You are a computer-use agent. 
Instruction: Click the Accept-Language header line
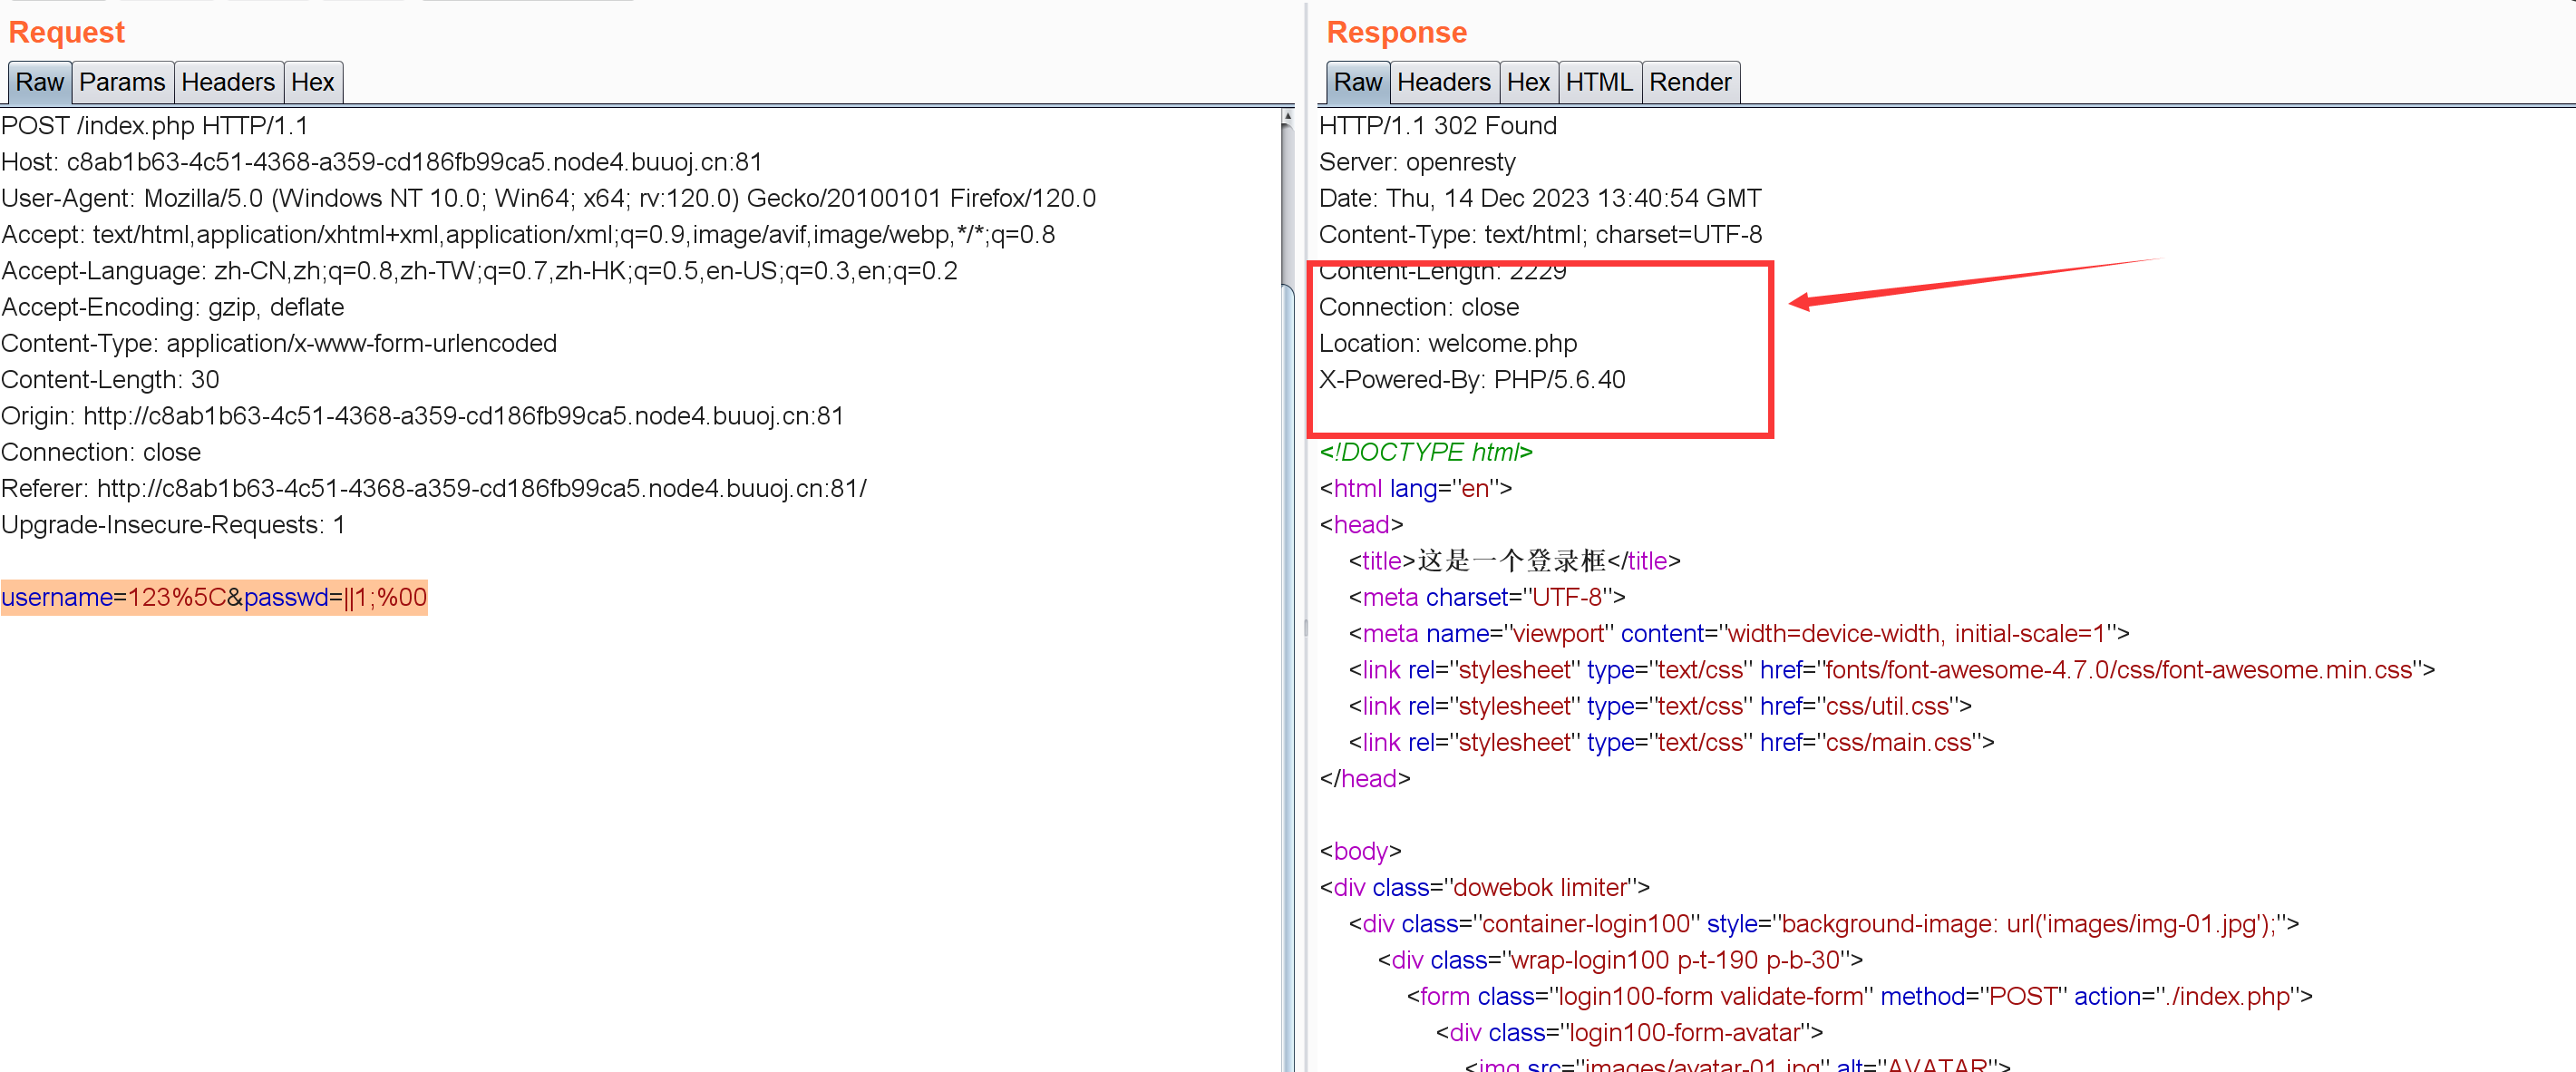[x=480, y=271]
